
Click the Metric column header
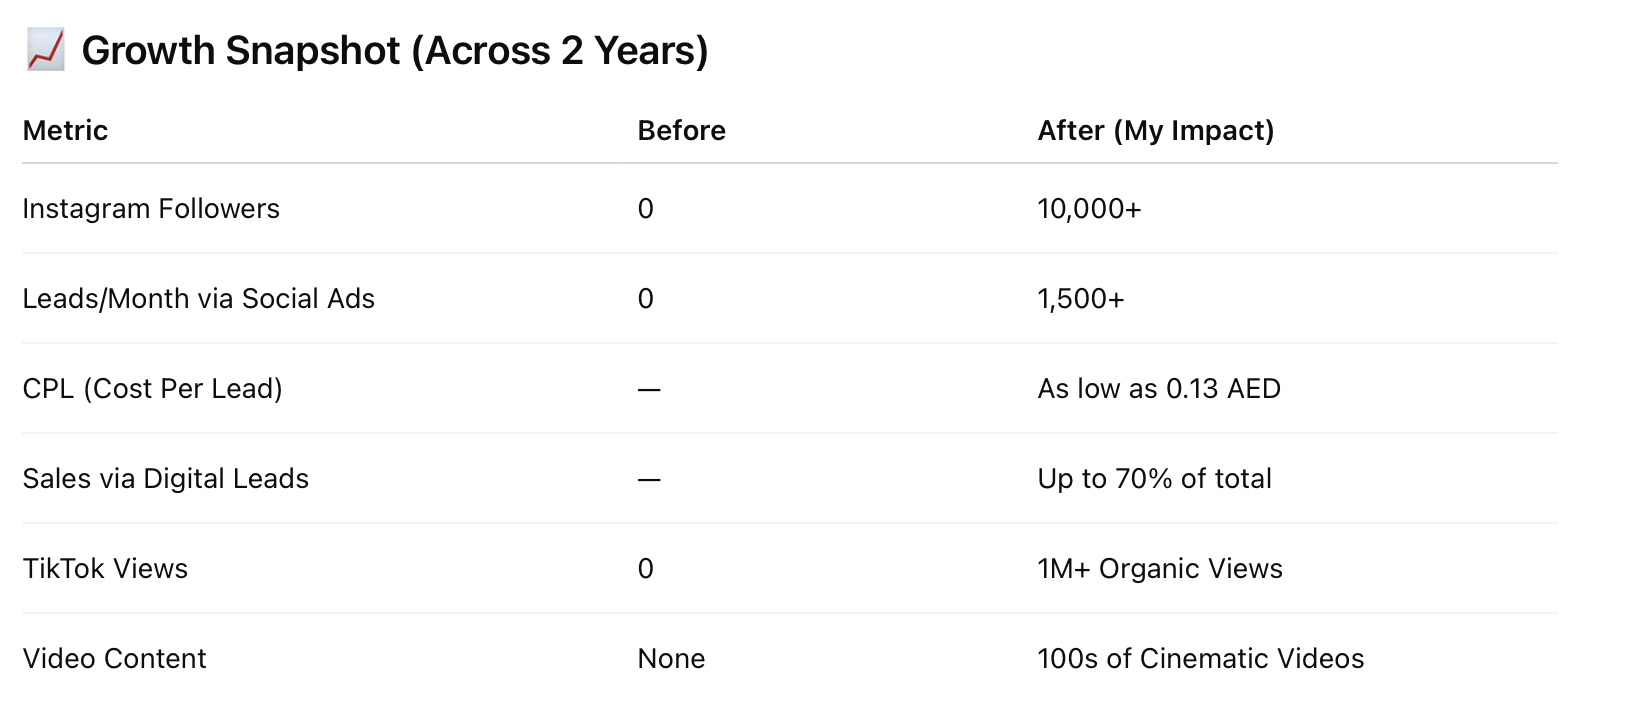click(65, 131)
